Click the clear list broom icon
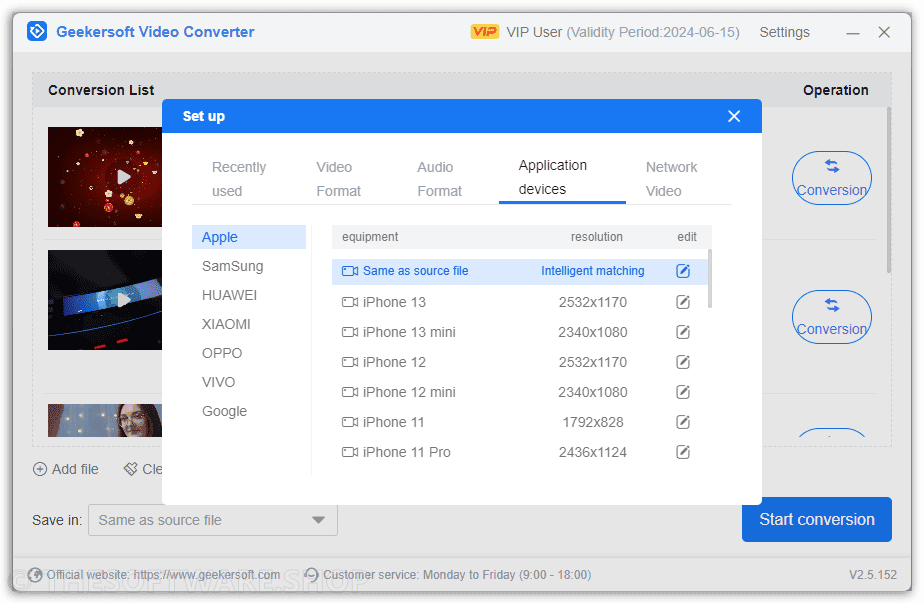Screen dimensions: 924x603 tap(130, 469)
